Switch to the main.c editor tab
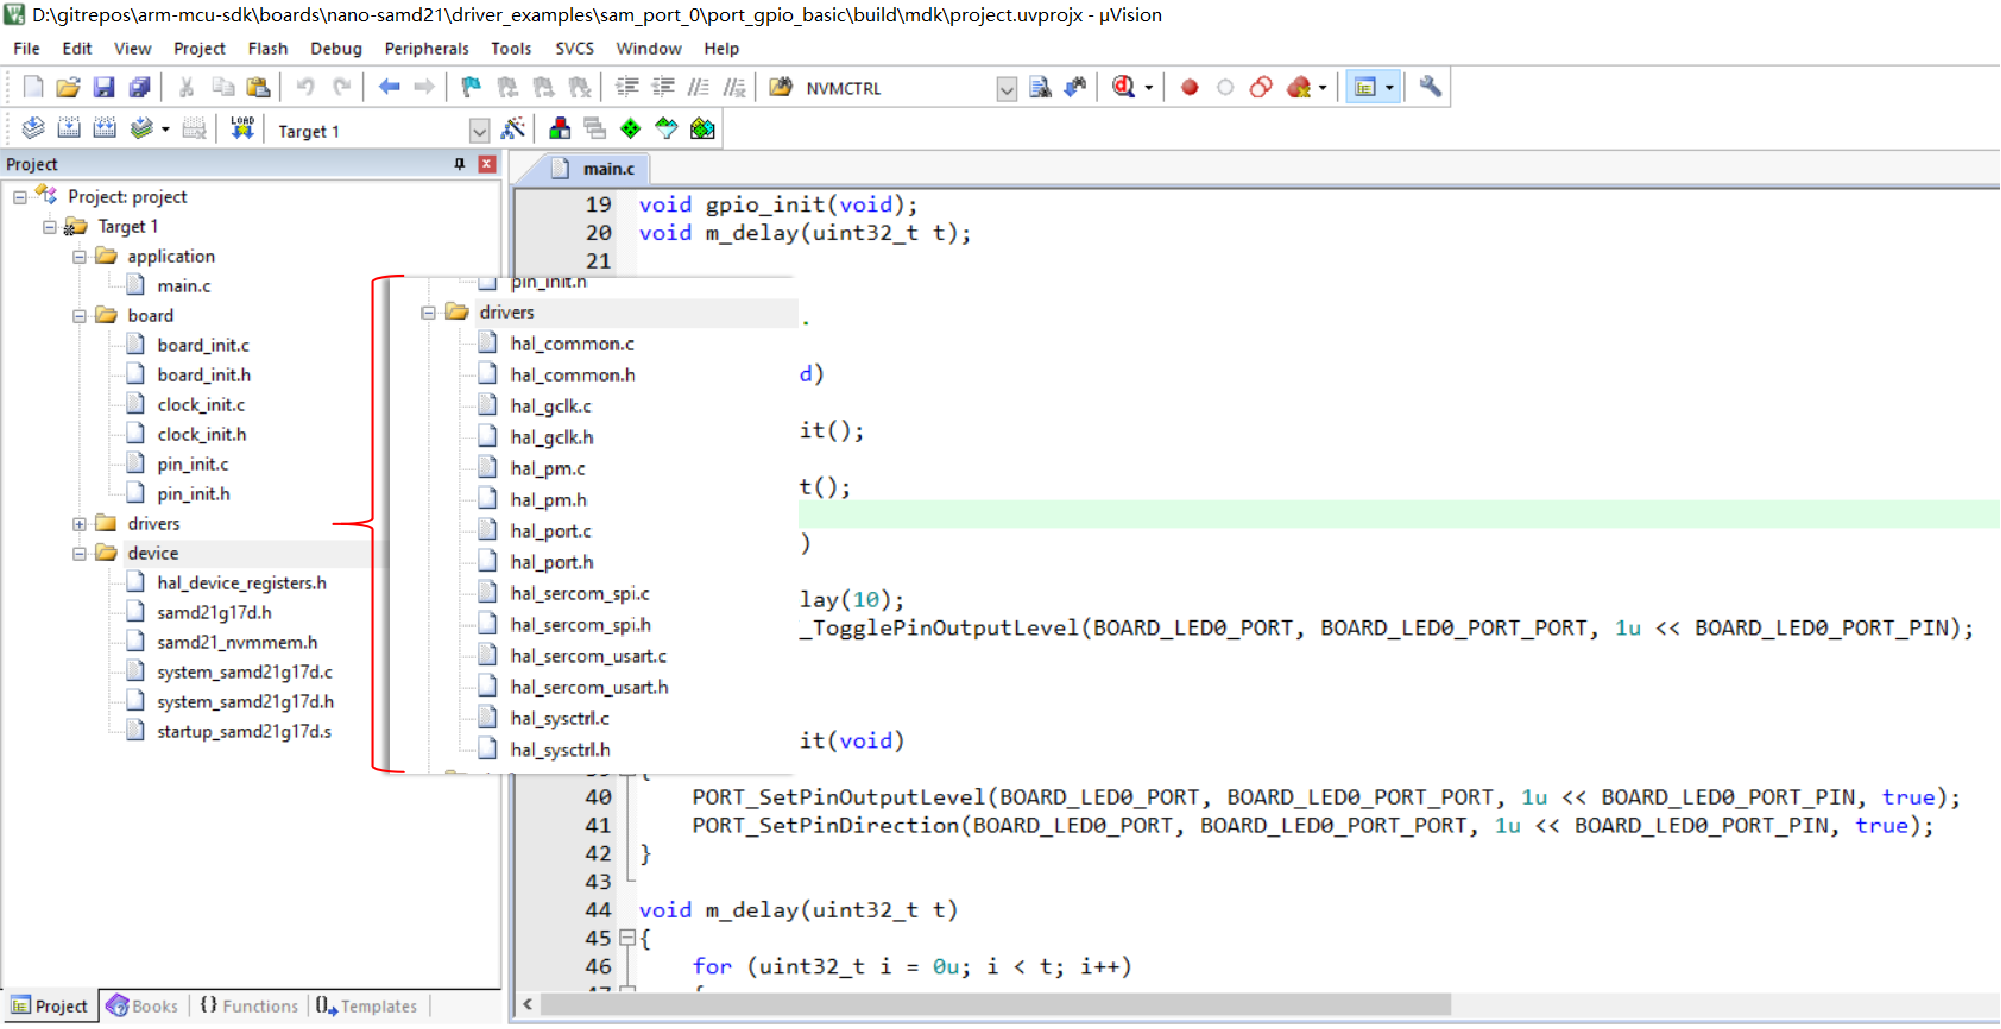Image resolution: width=2001 pixels, height=1029 pixels. 597,168
